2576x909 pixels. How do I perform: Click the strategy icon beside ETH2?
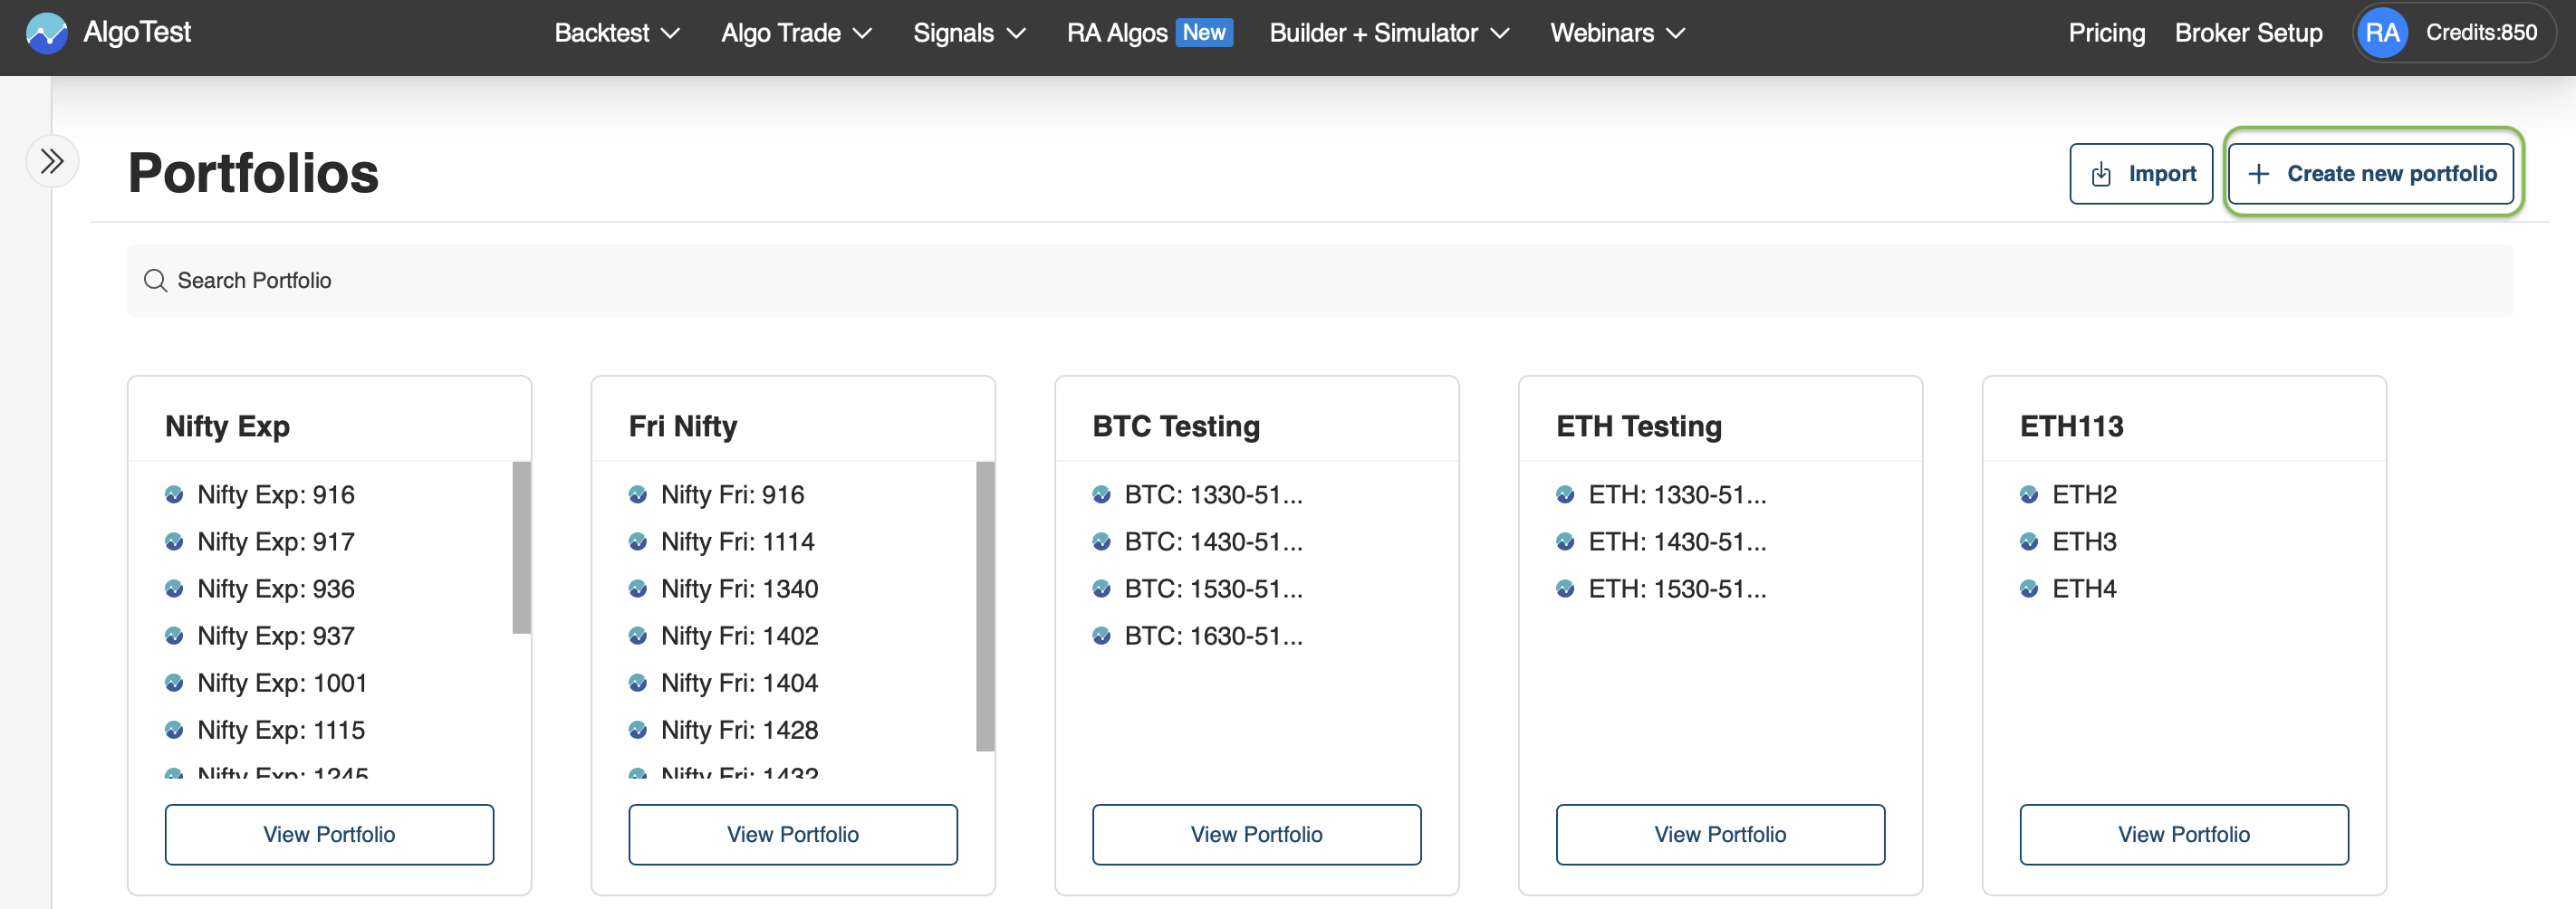pos(2031,493)
